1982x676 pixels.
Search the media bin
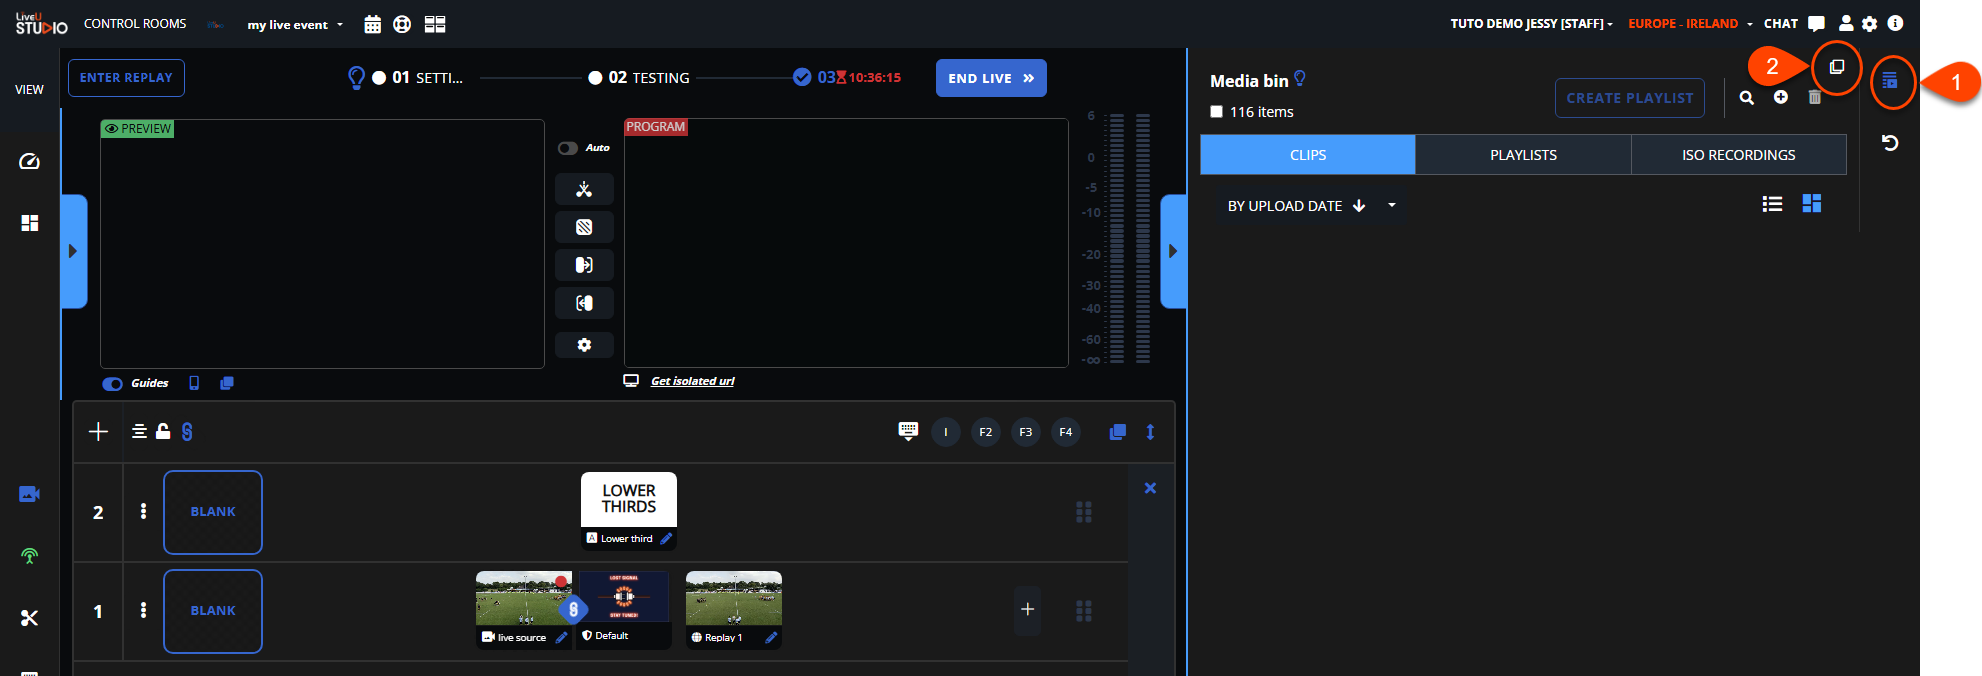click(x=1746, y=98)
